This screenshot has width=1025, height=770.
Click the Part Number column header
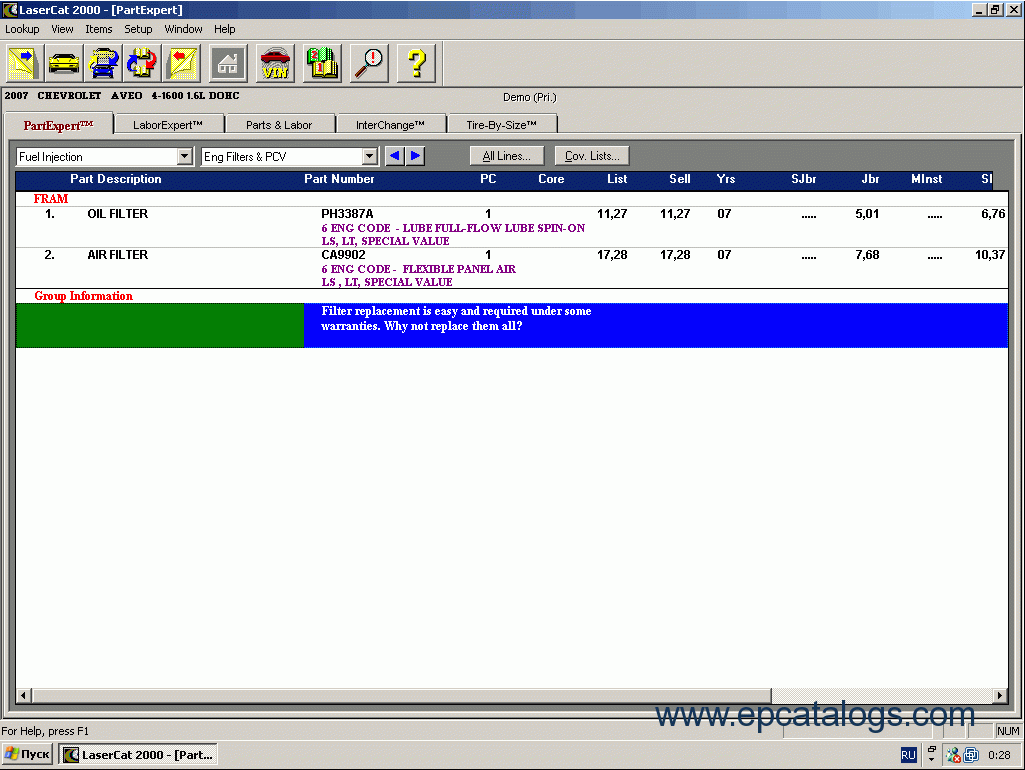click(339, 179)
